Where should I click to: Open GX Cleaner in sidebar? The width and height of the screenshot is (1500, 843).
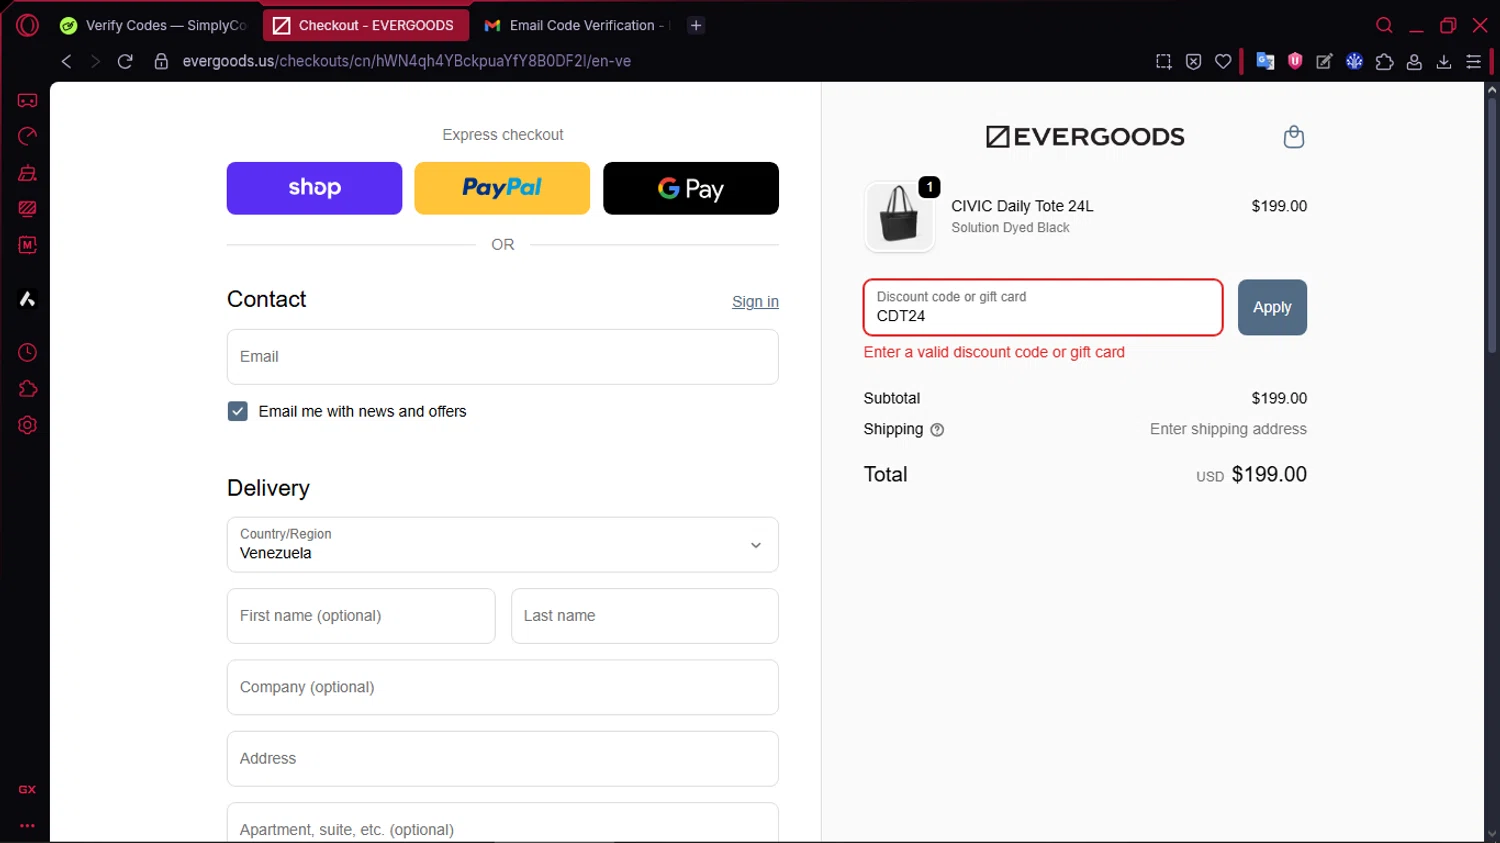point(27,173)
